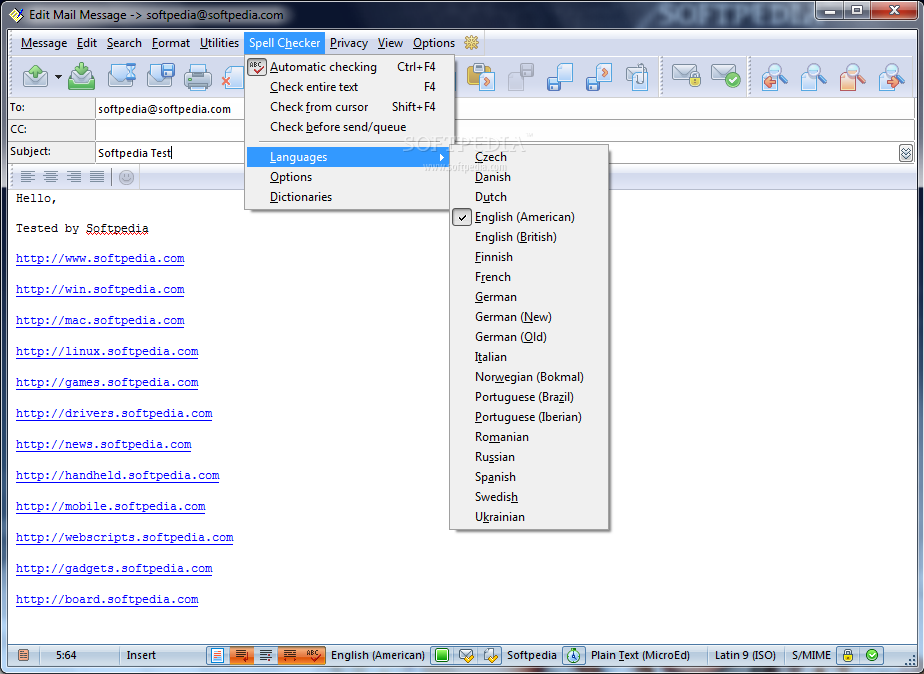The height and width of the screenshot is (674, 924).
Task: Click the smiley face icon
Action: pos(126,177)
